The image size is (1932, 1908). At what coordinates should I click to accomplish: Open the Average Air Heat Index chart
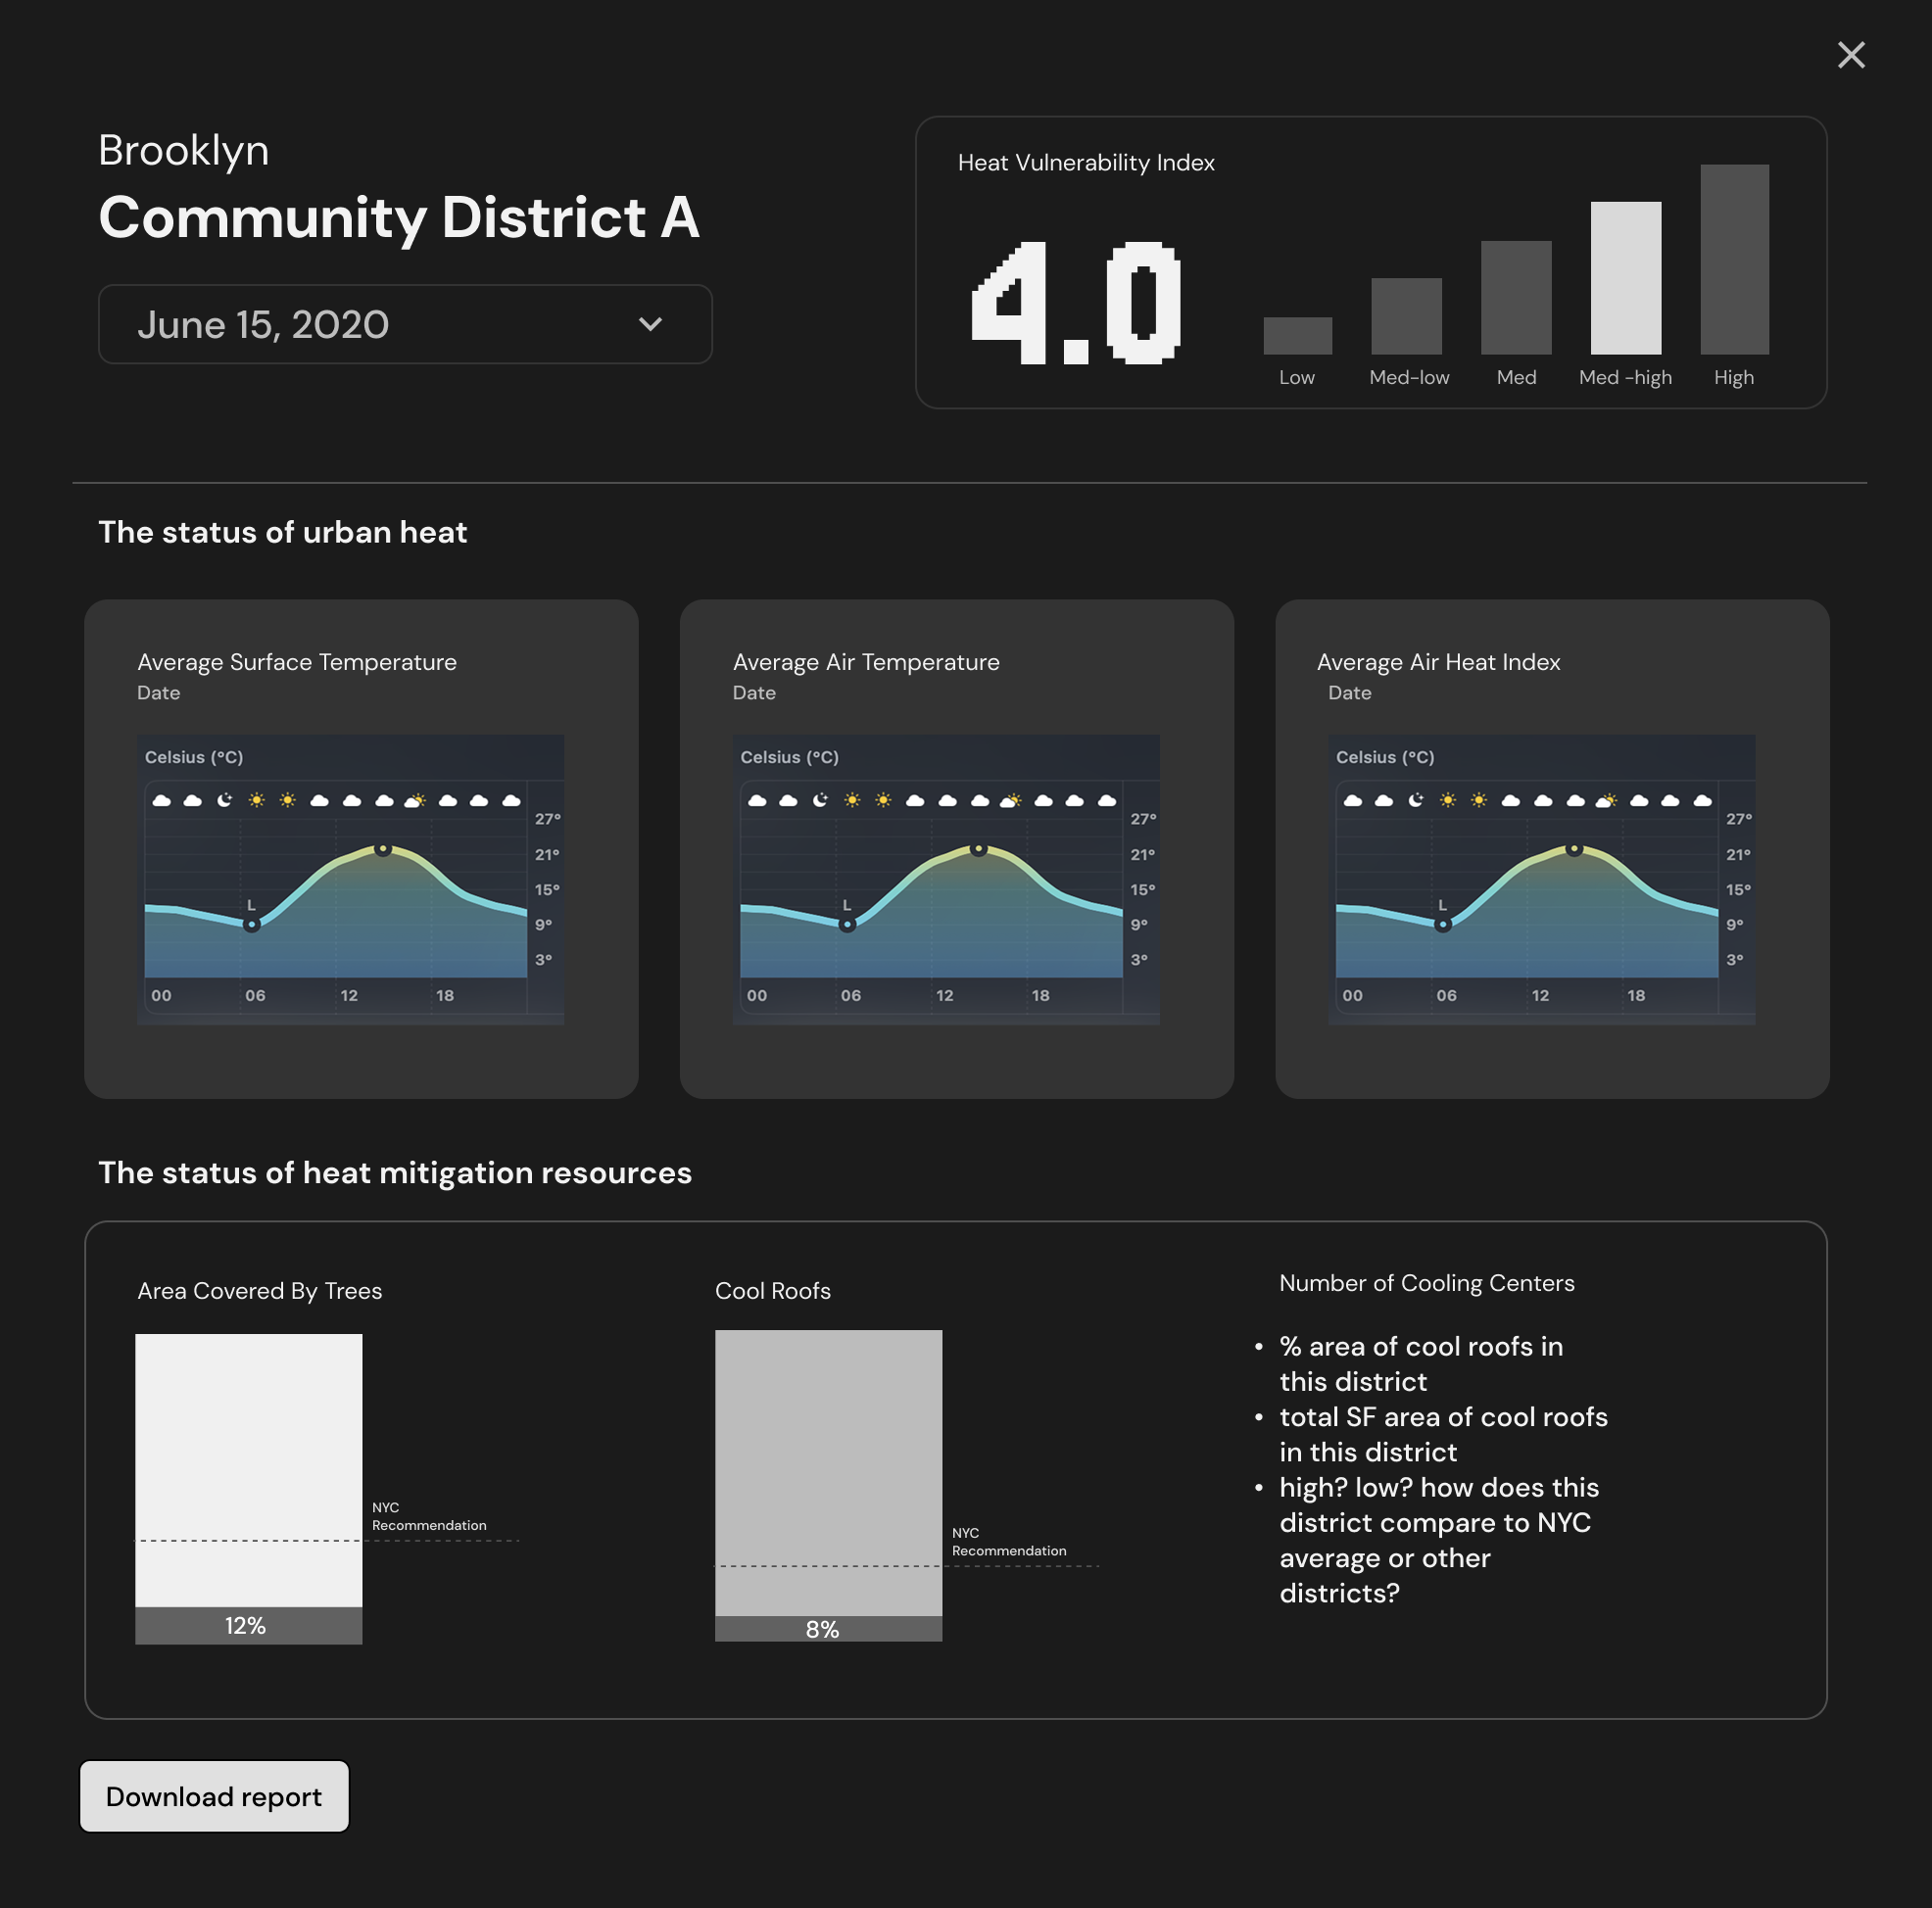point(1541,880)
